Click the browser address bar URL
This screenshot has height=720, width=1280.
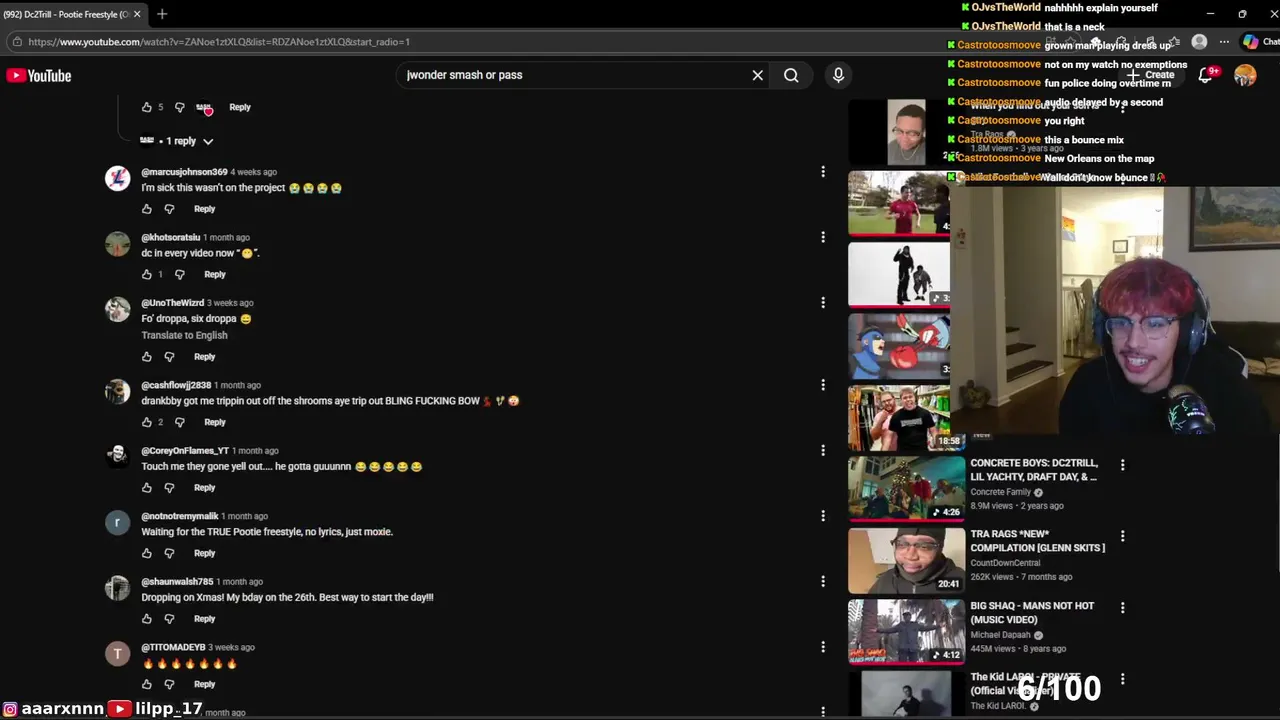pos(219,42)
